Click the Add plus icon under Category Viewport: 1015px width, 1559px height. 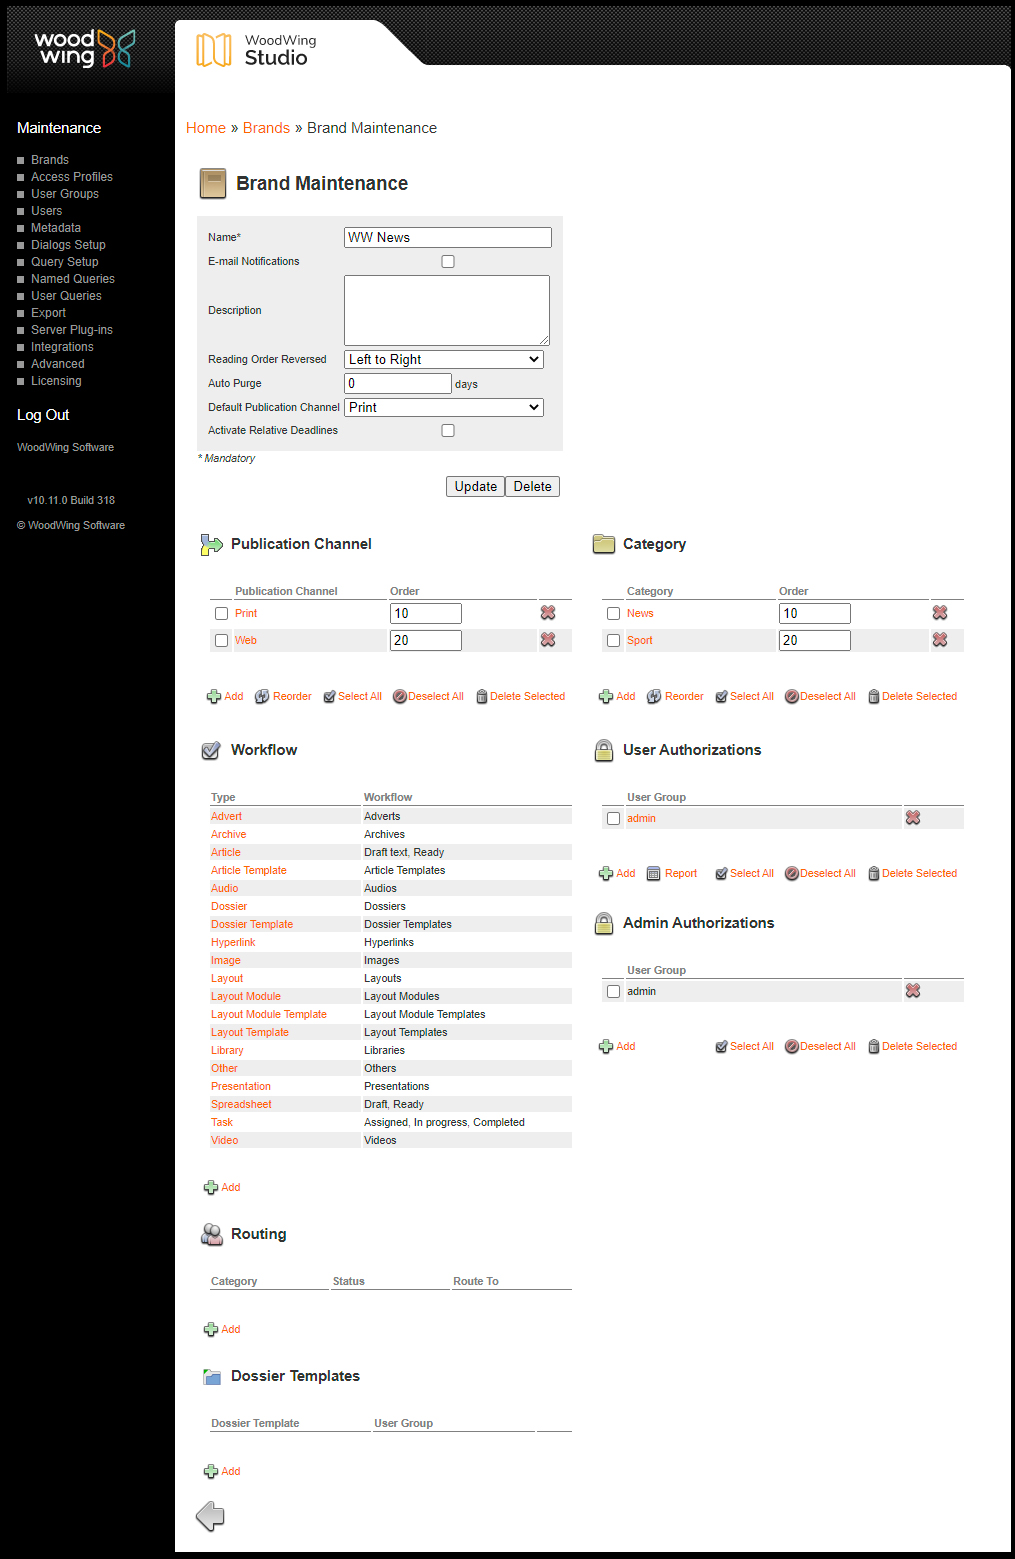coord(606,696)
